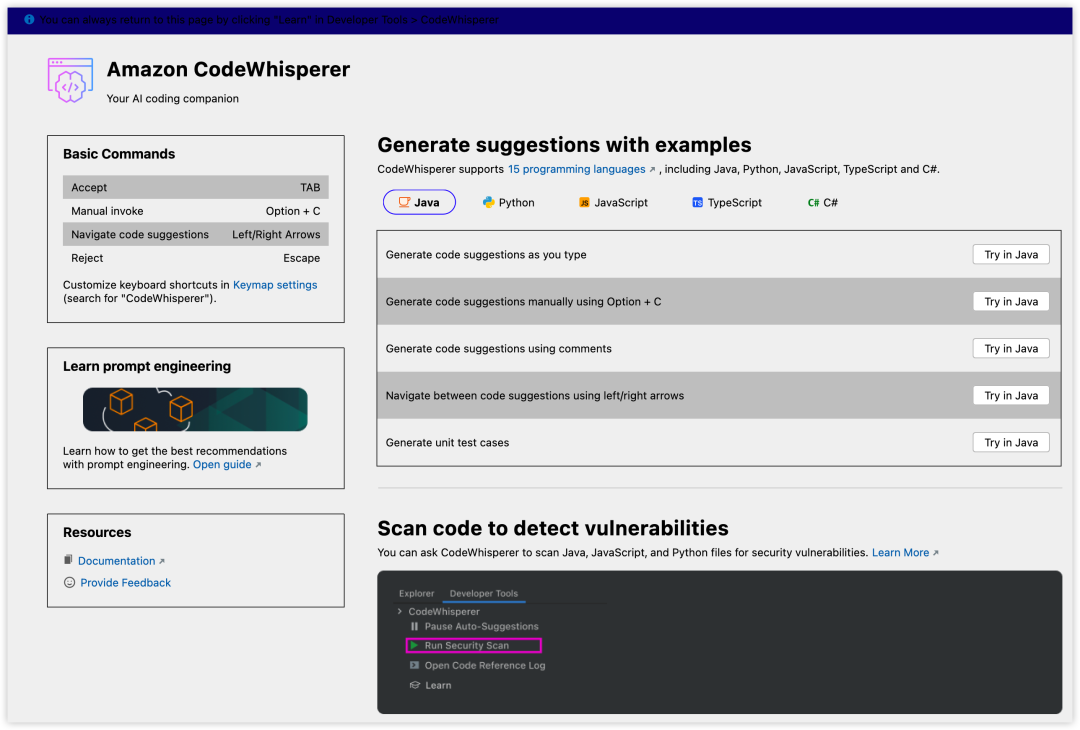Click the external arrow next to Documentation
The width and height of the screenshot is (1080, 730).
162,561
